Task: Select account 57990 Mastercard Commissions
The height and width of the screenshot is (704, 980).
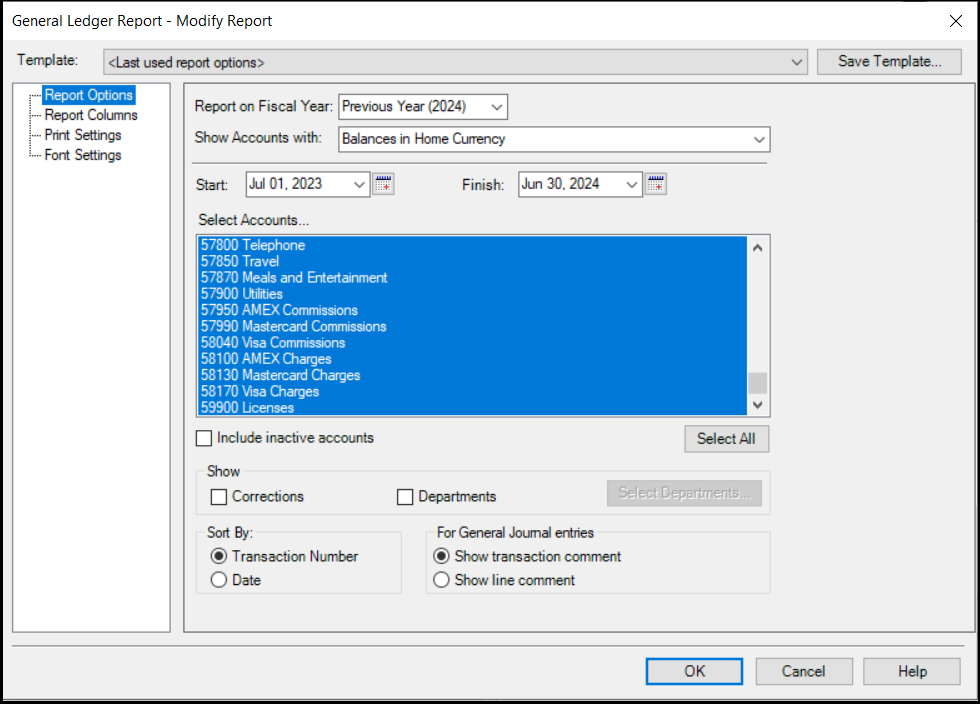Action: tap(472, 326)
